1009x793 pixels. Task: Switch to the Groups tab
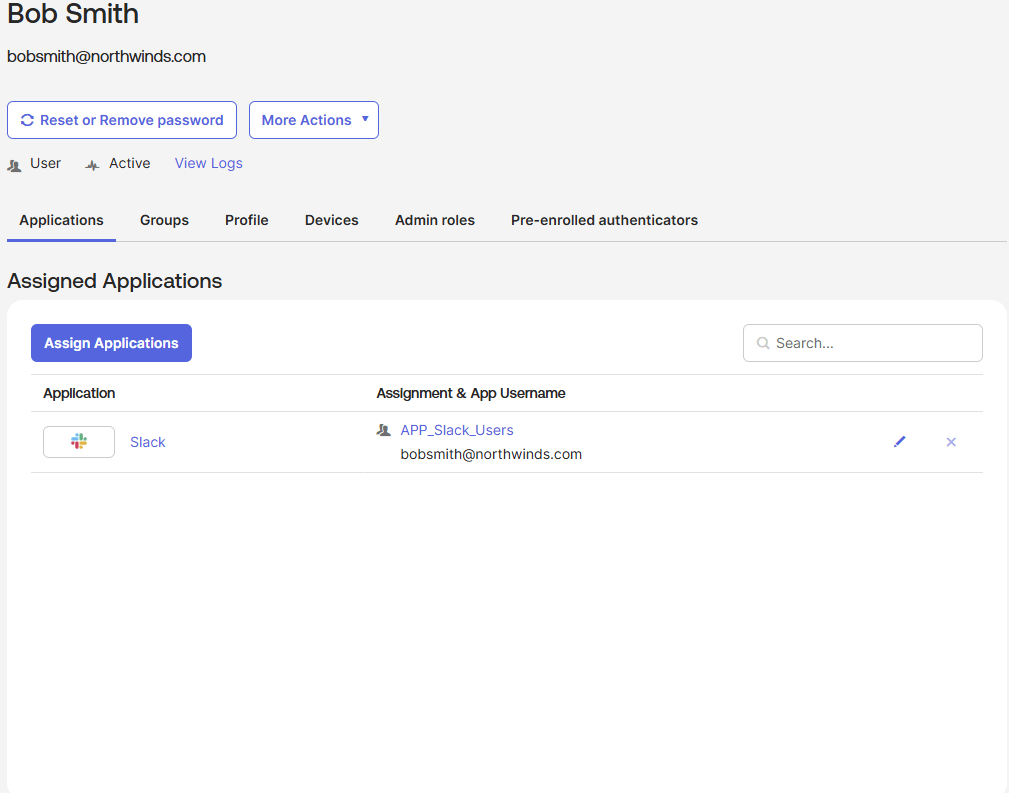(x=164, y=220)
